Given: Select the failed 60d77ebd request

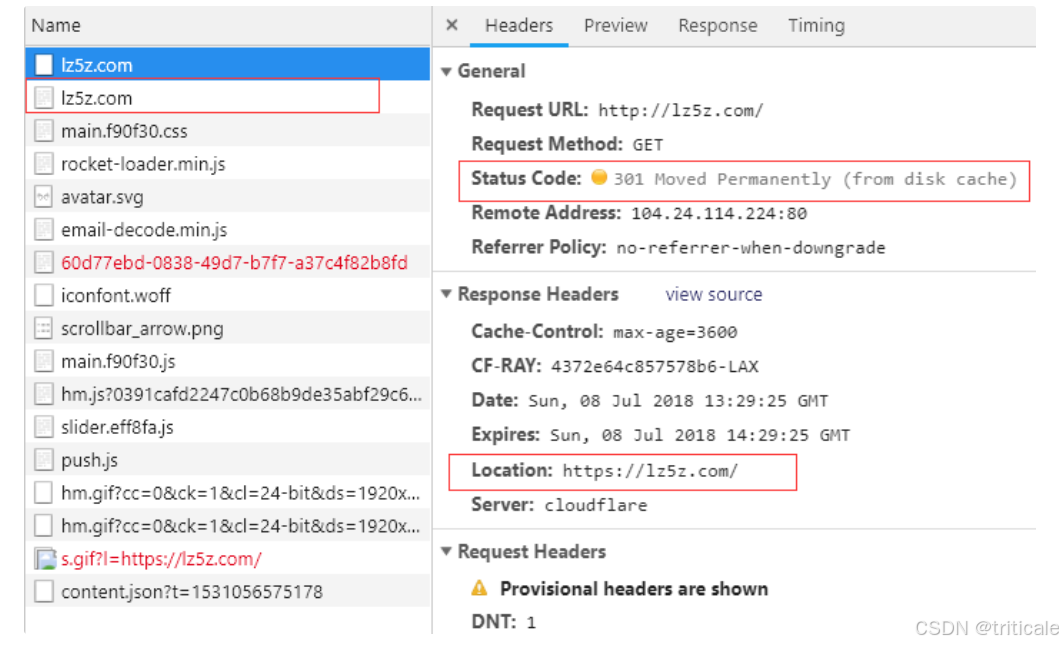Looking at the screenshot, I should coord(228,262).
